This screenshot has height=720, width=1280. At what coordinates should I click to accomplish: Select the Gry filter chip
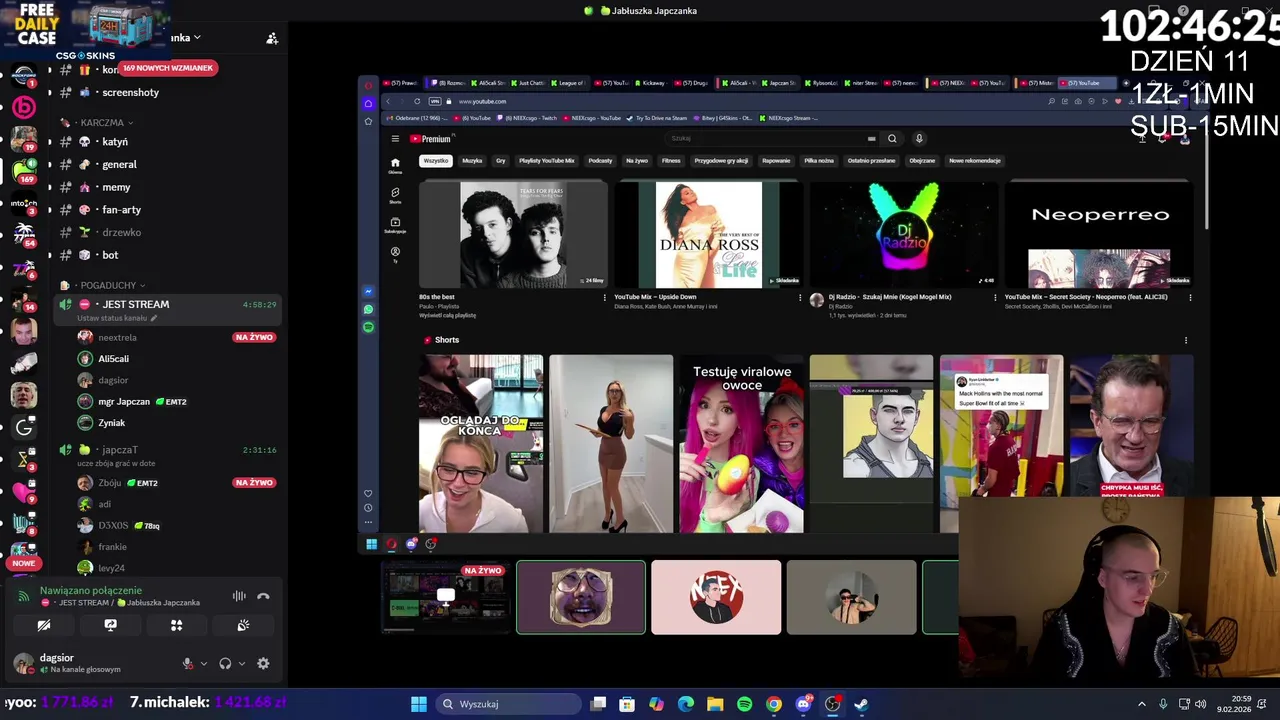(x=501, y=160)
